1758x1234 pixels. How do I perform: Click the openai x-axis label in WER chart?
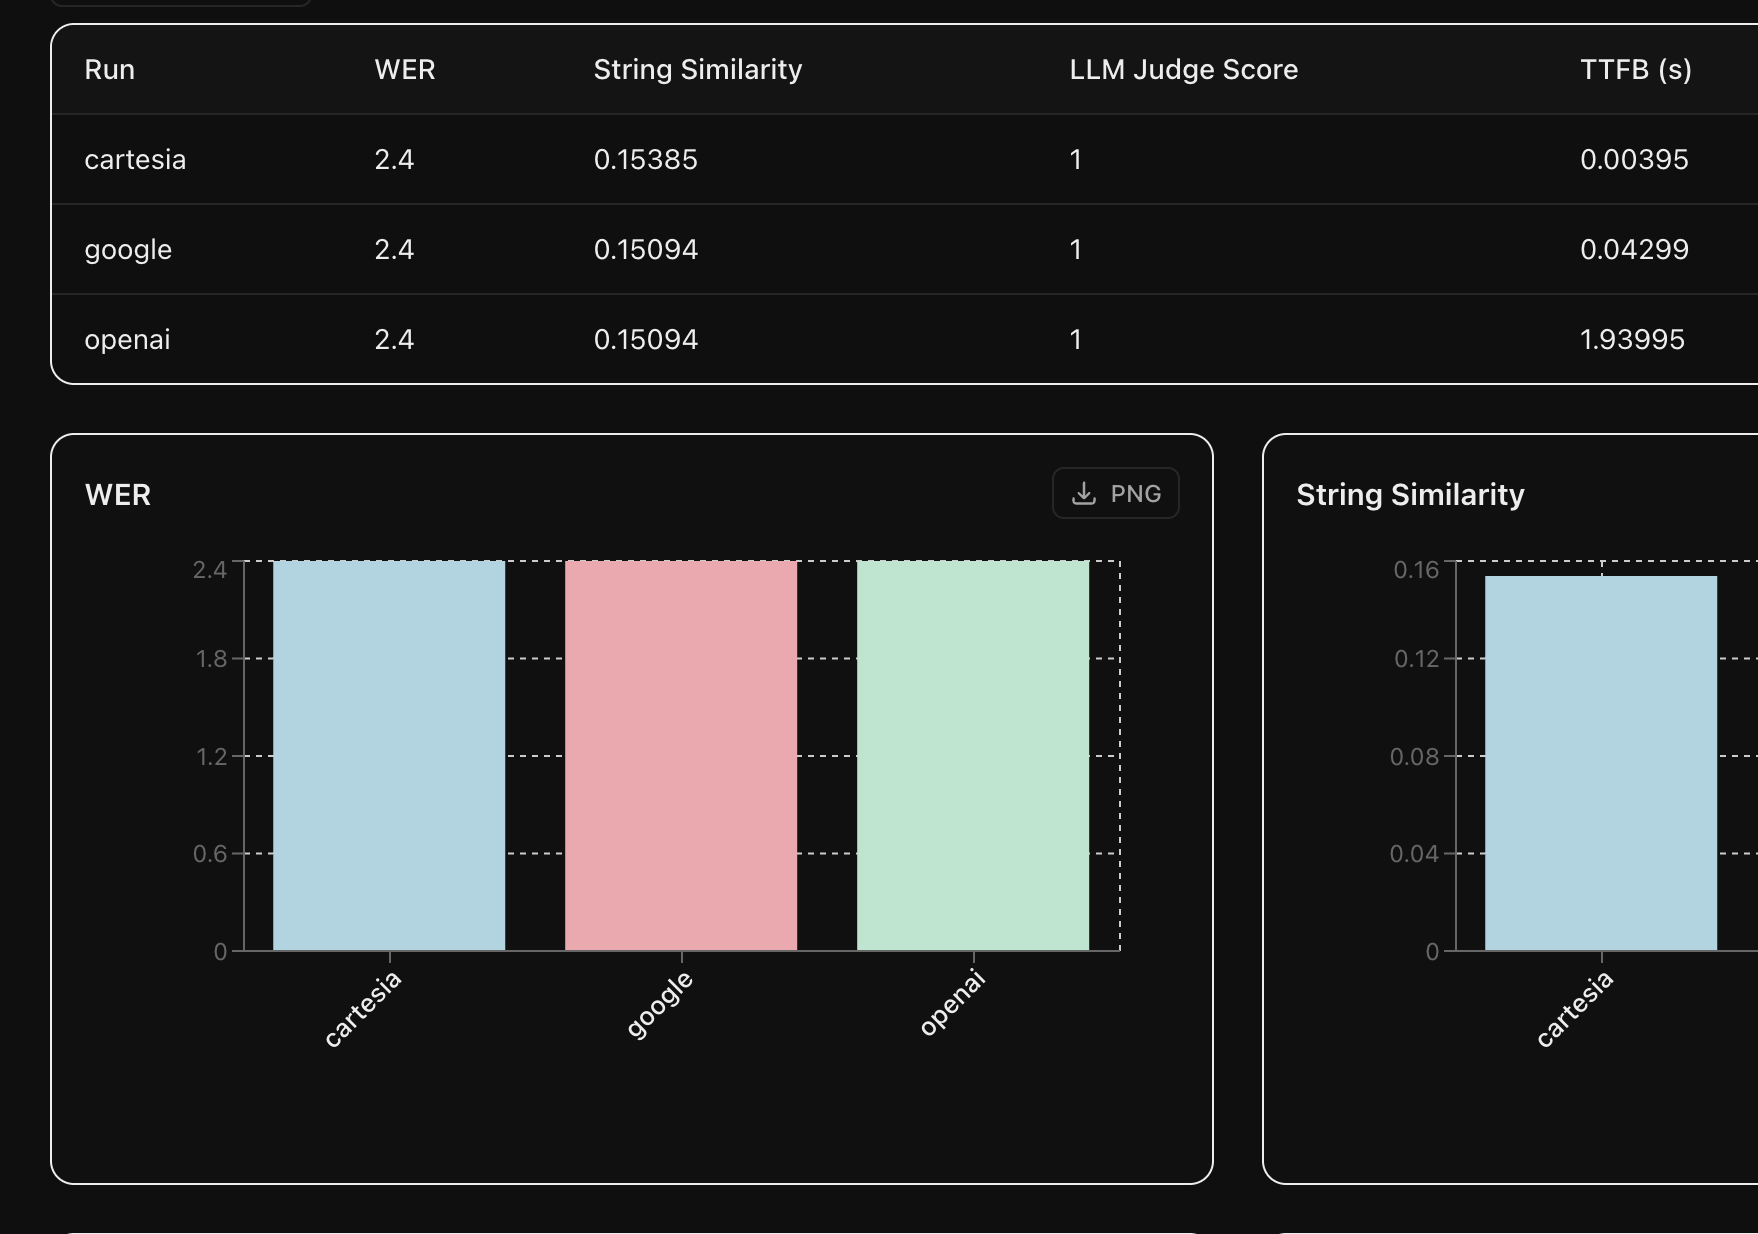tap(953, 1003)
